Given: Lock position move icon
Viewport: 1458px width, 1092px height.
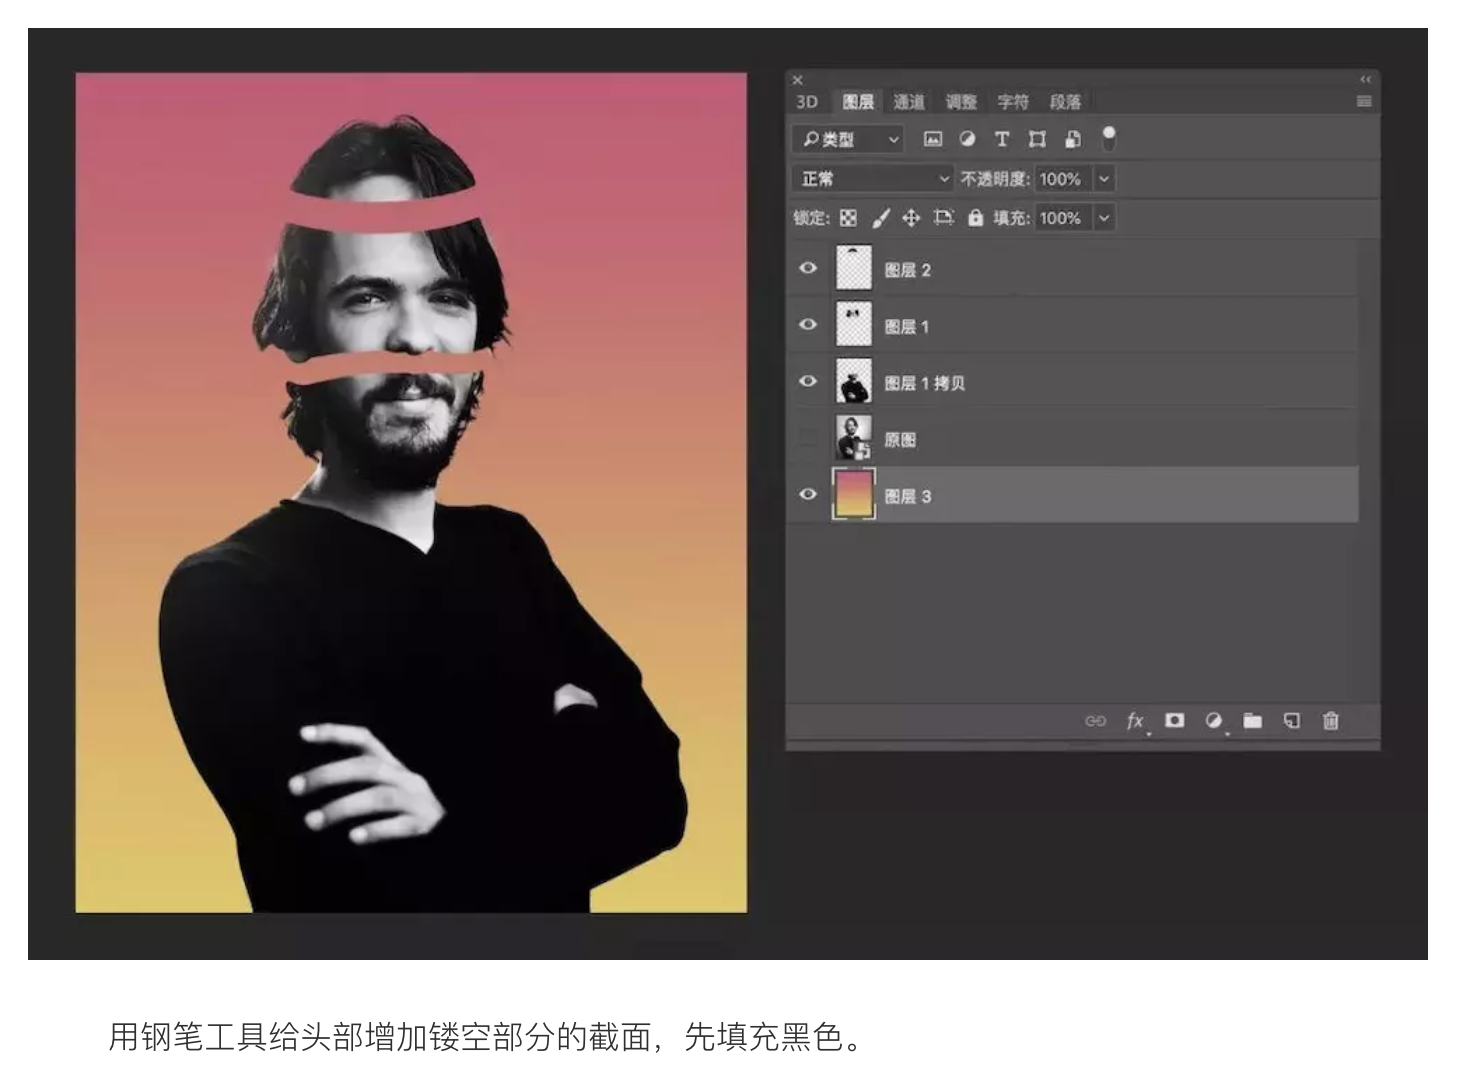Looking at the screenshot, I should pos(911,218).
